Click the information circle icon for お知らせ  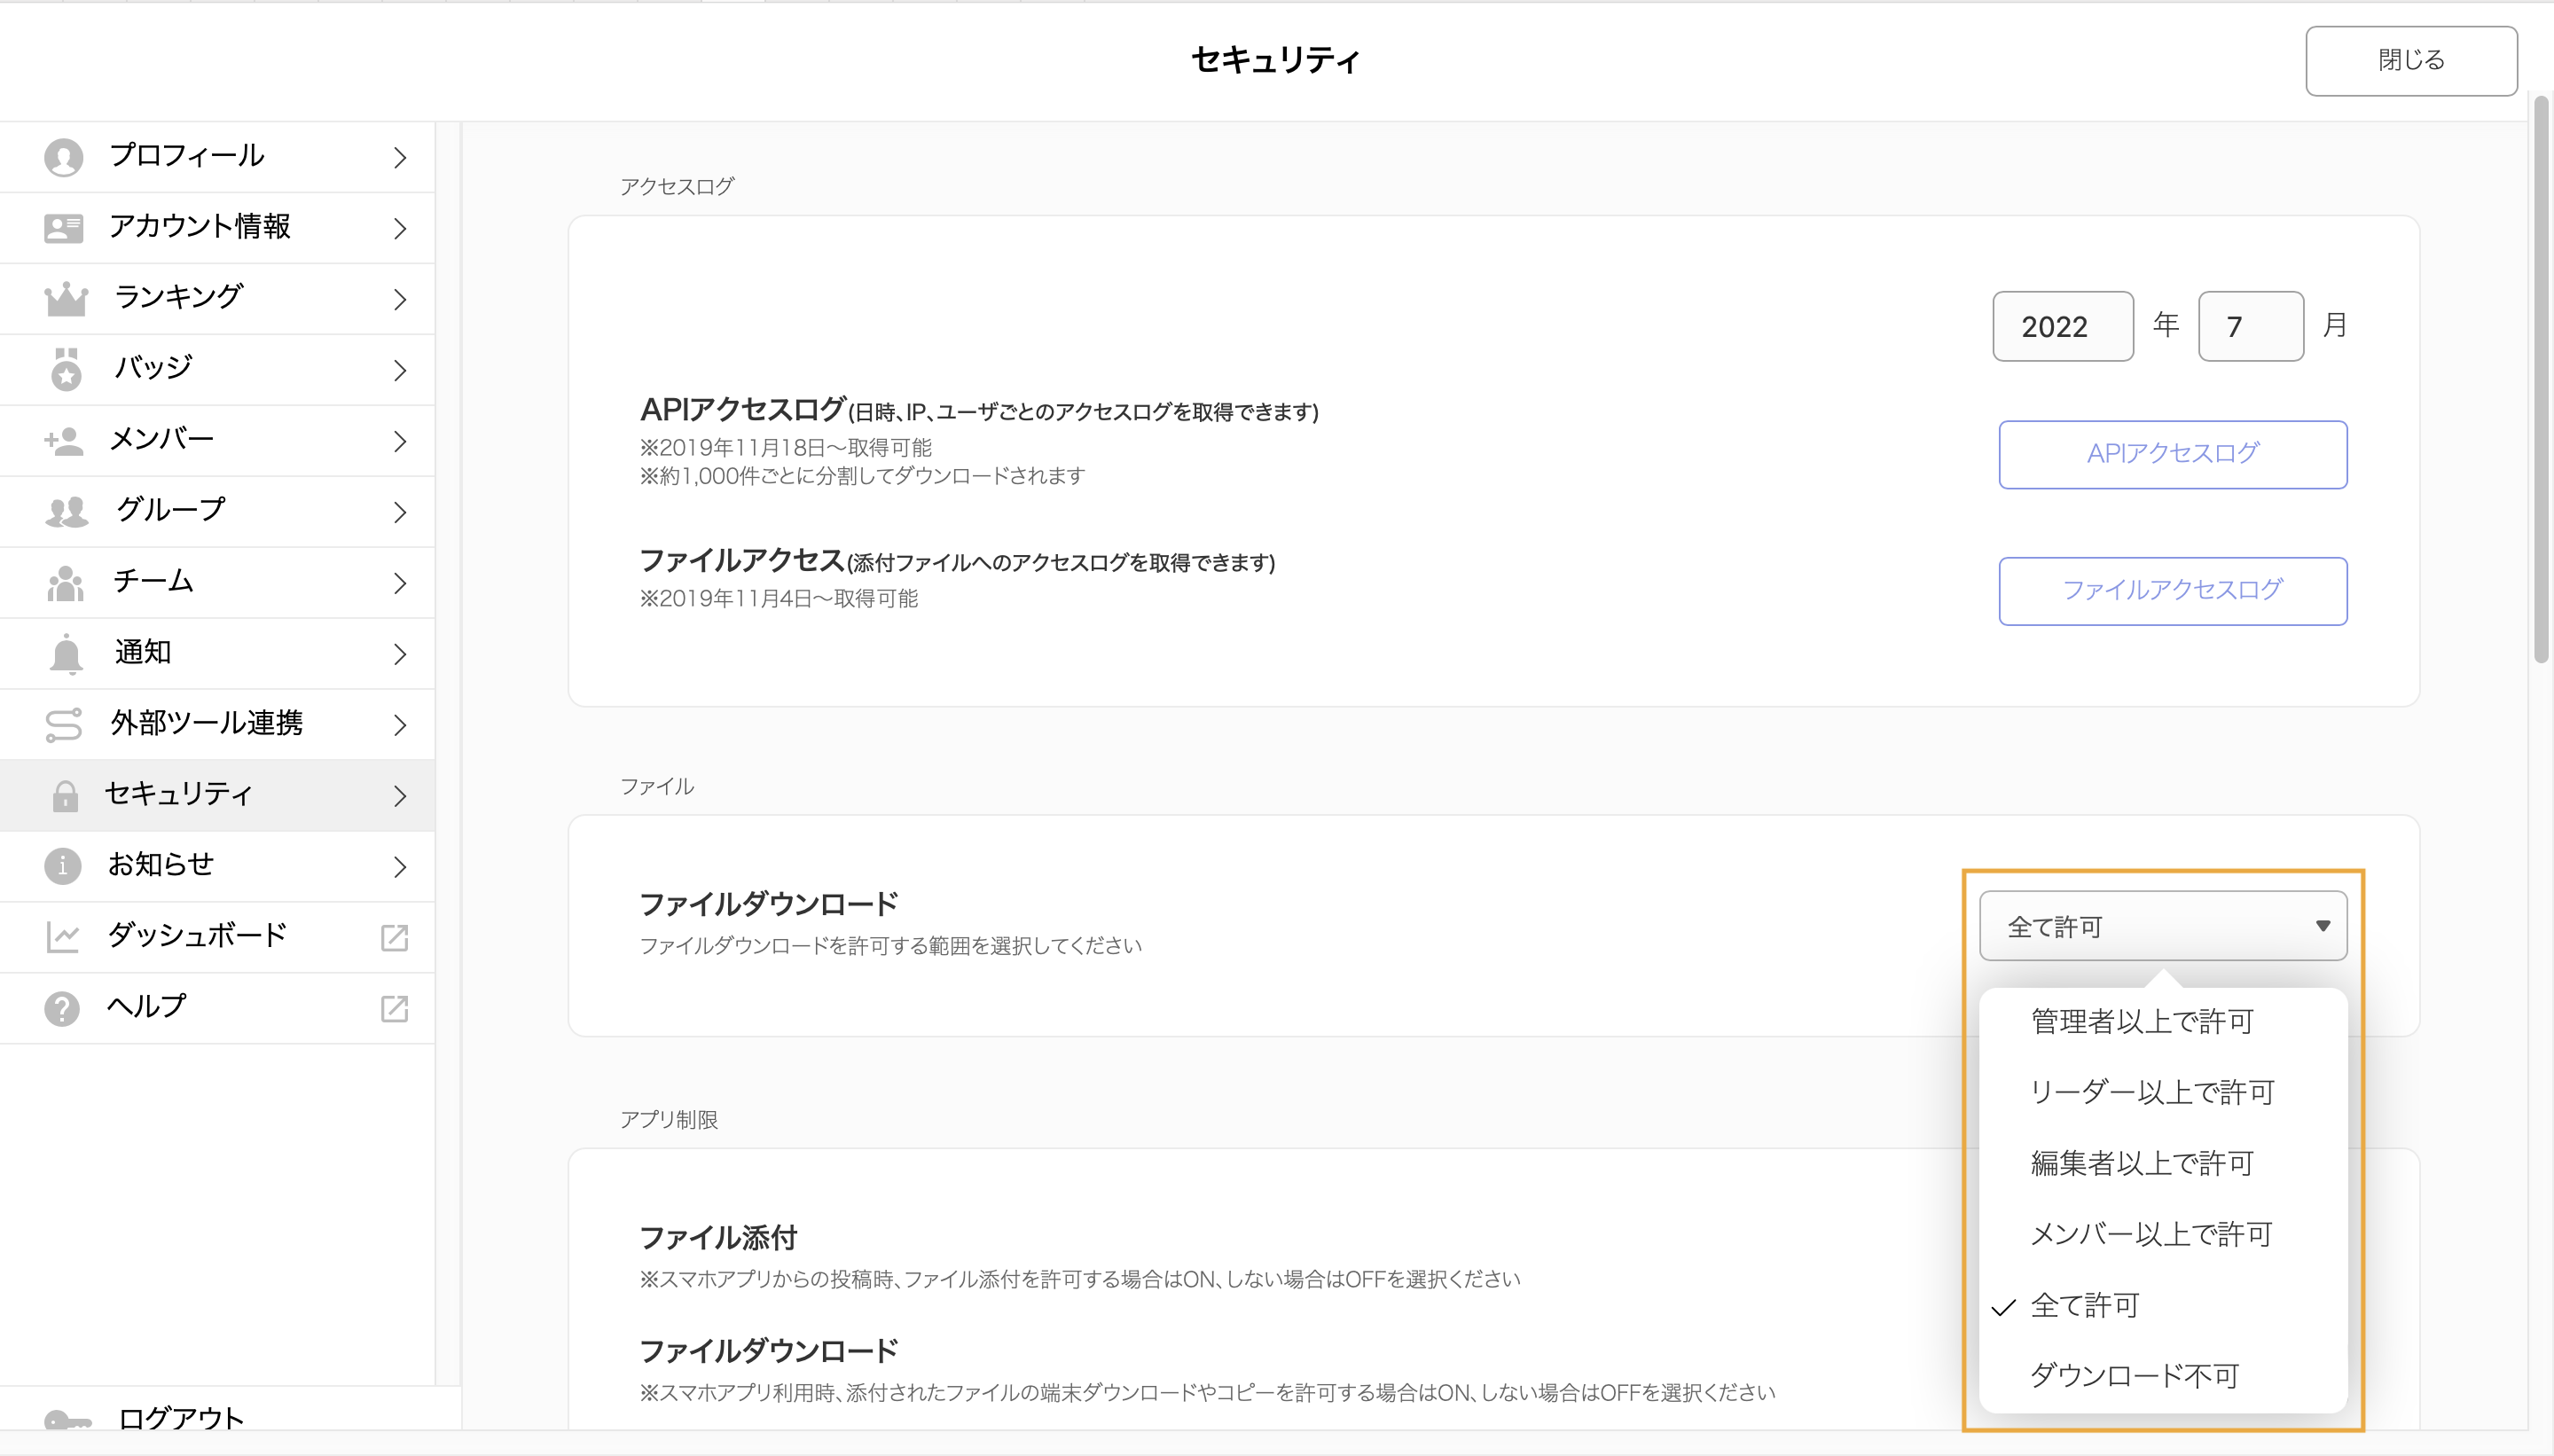tap(62, 865)
